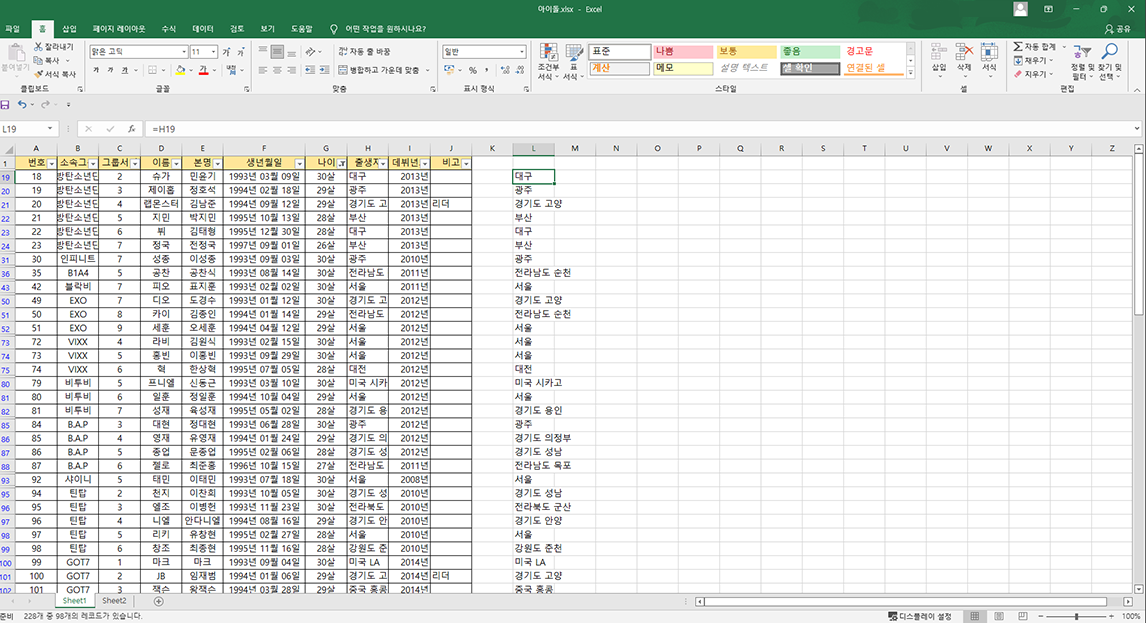Click the decrease decimal icon
Image resolution: width=1146 pixels, height=623 pixels.
(x=520, y=70)
